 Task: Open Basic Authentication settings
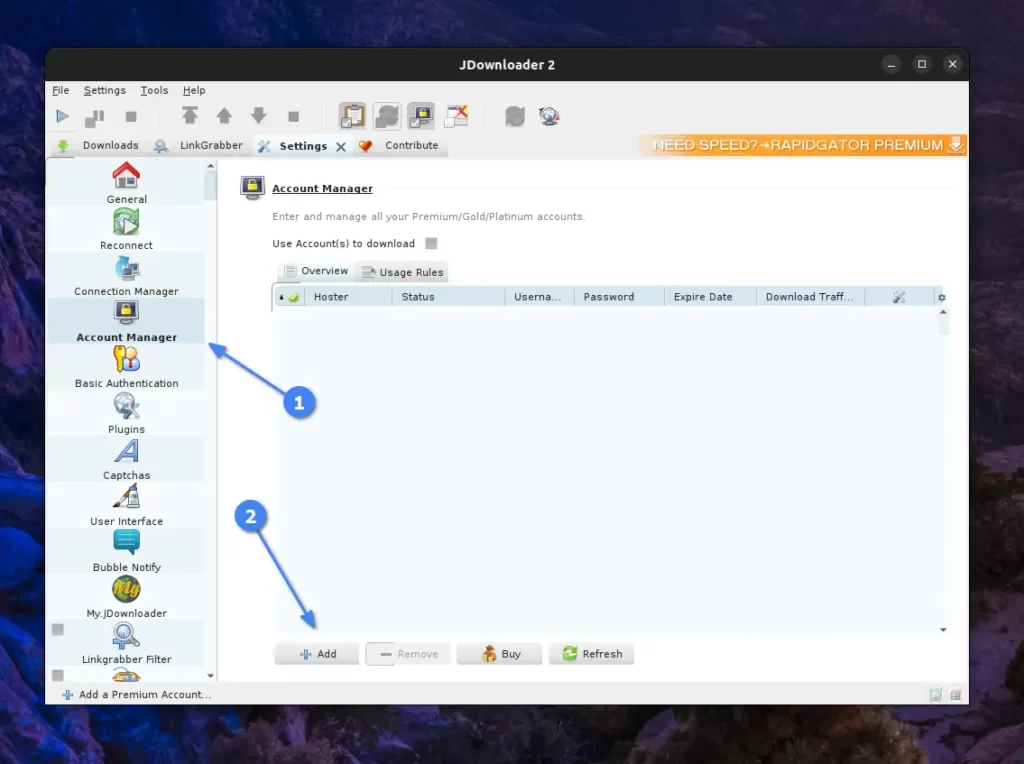click(126, 367)
